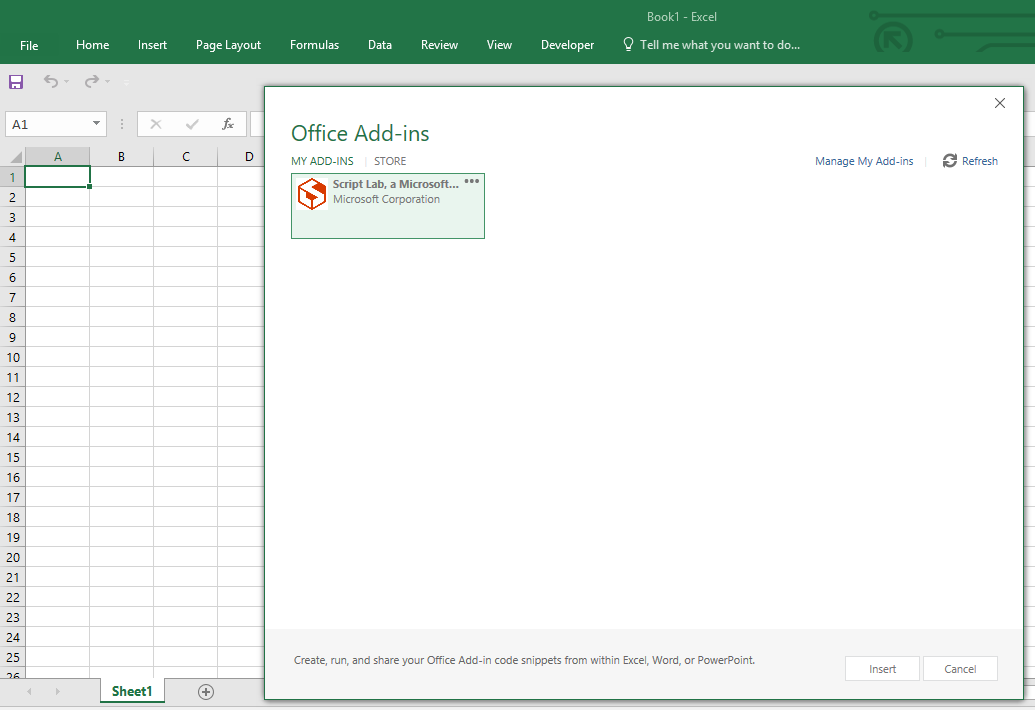The image size is (1035, 710).
Task: Select the Script Lab add-in icon
Action: click(311, 193)
